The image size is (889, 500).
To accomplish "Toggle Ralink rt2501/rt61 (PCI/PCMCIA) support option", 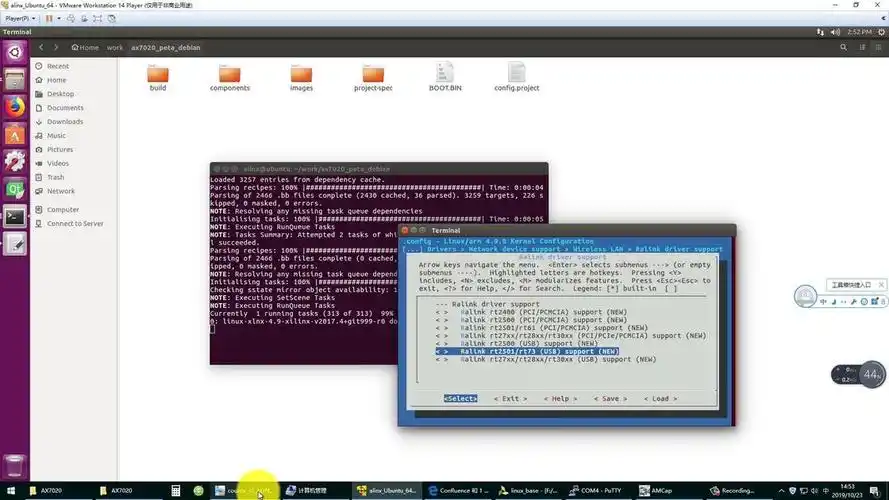I will (541, 328).
